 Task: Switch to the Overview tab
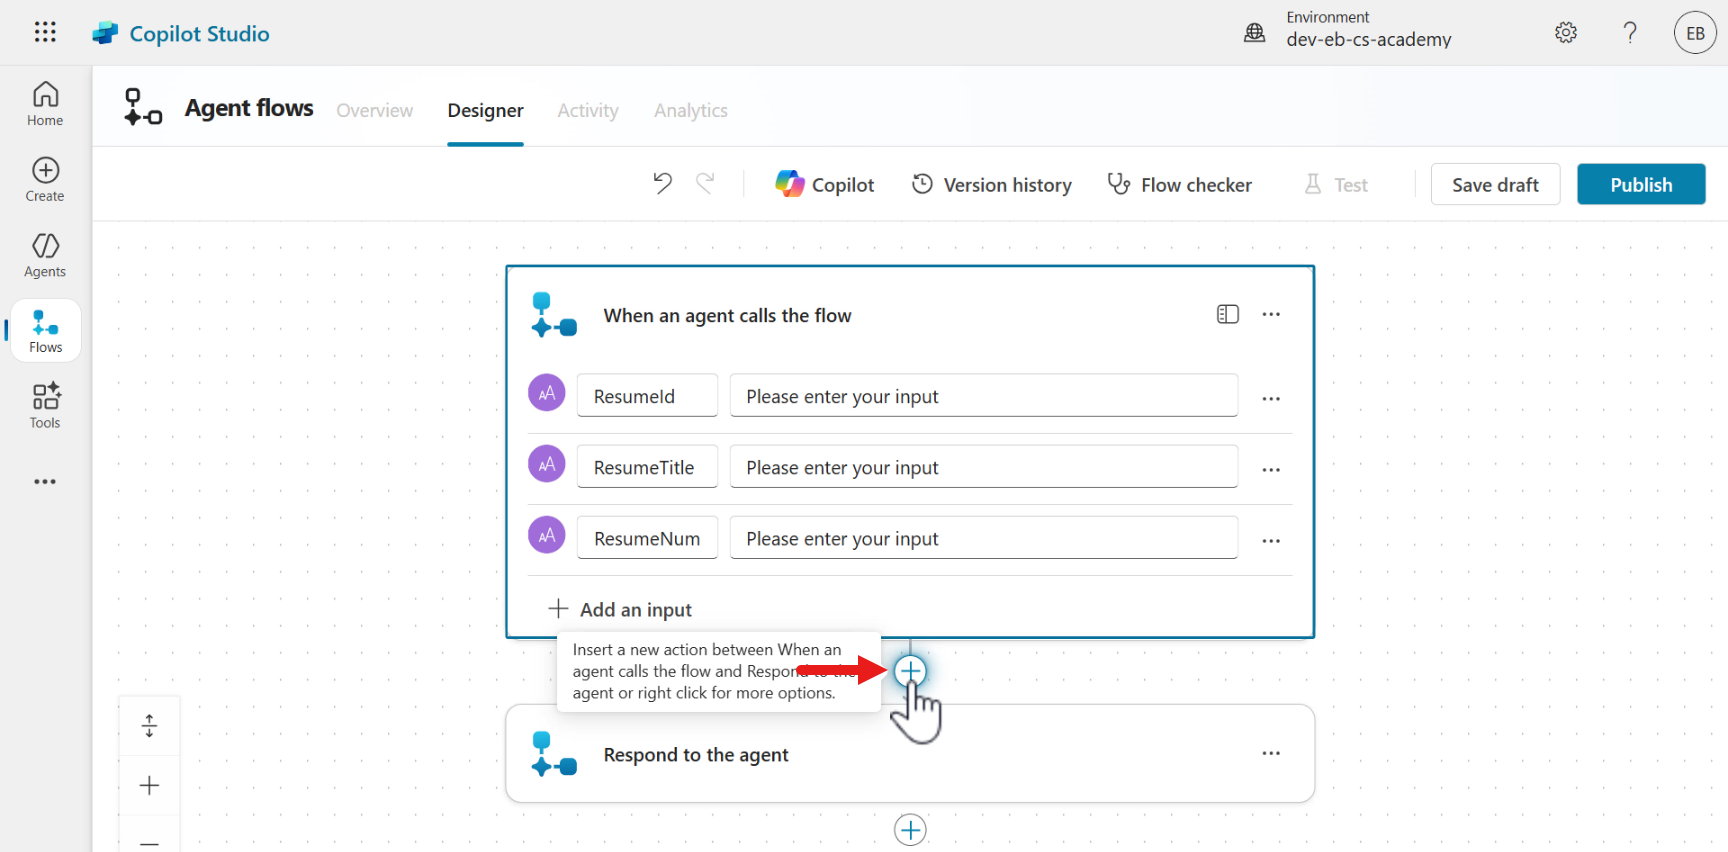pyautogui.click(x=374, y=111)
